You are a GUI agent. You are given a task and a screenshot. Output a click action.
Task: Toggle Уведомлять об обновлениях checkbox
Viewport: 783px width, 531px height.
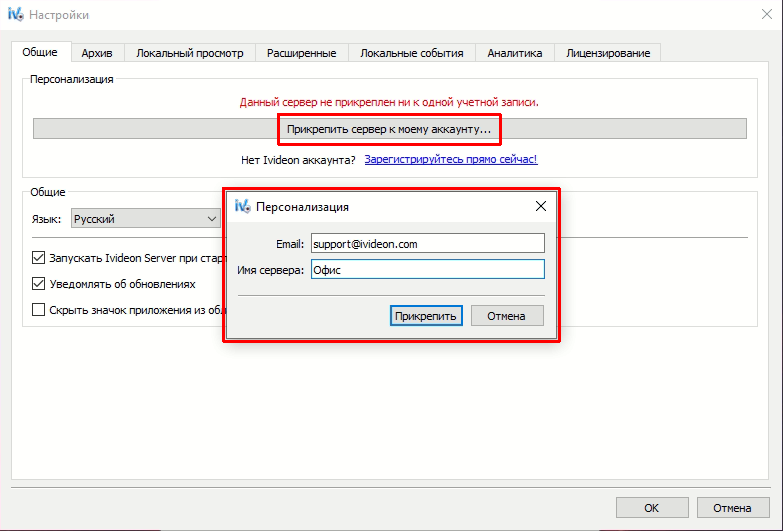(38, 284)
